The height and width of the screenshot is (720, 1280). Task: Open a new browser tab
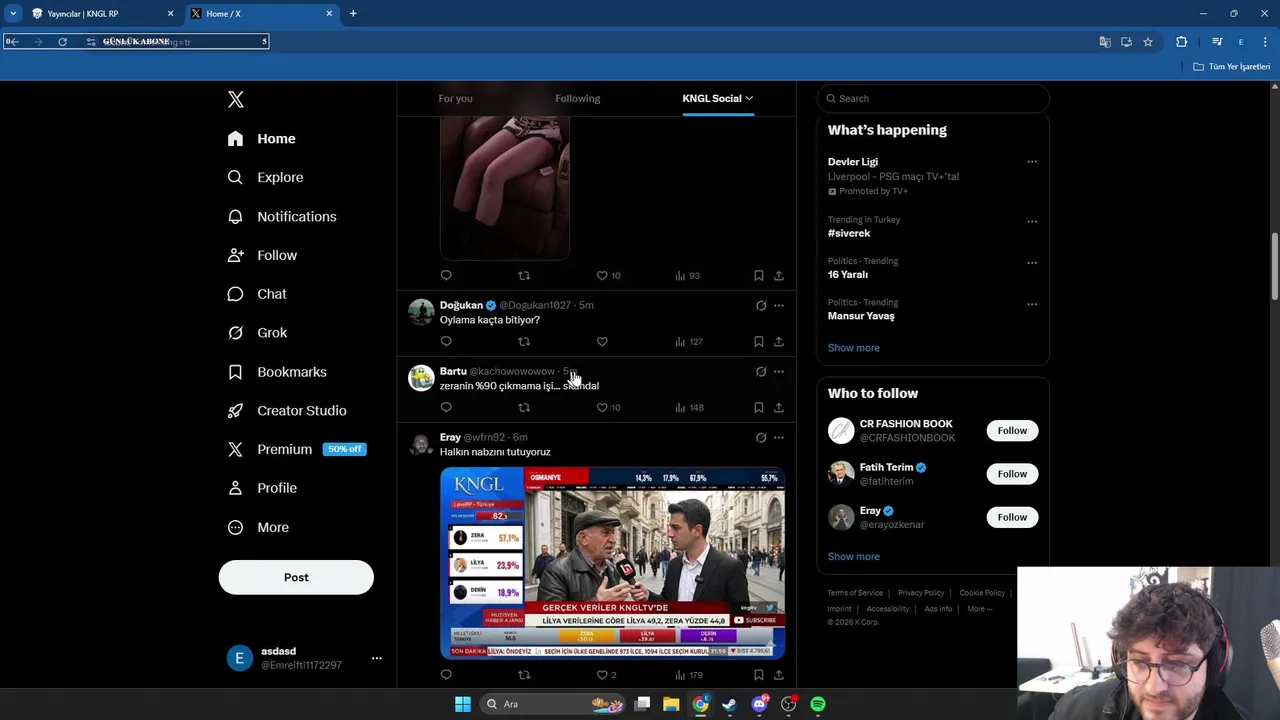(x=353, y=14)
